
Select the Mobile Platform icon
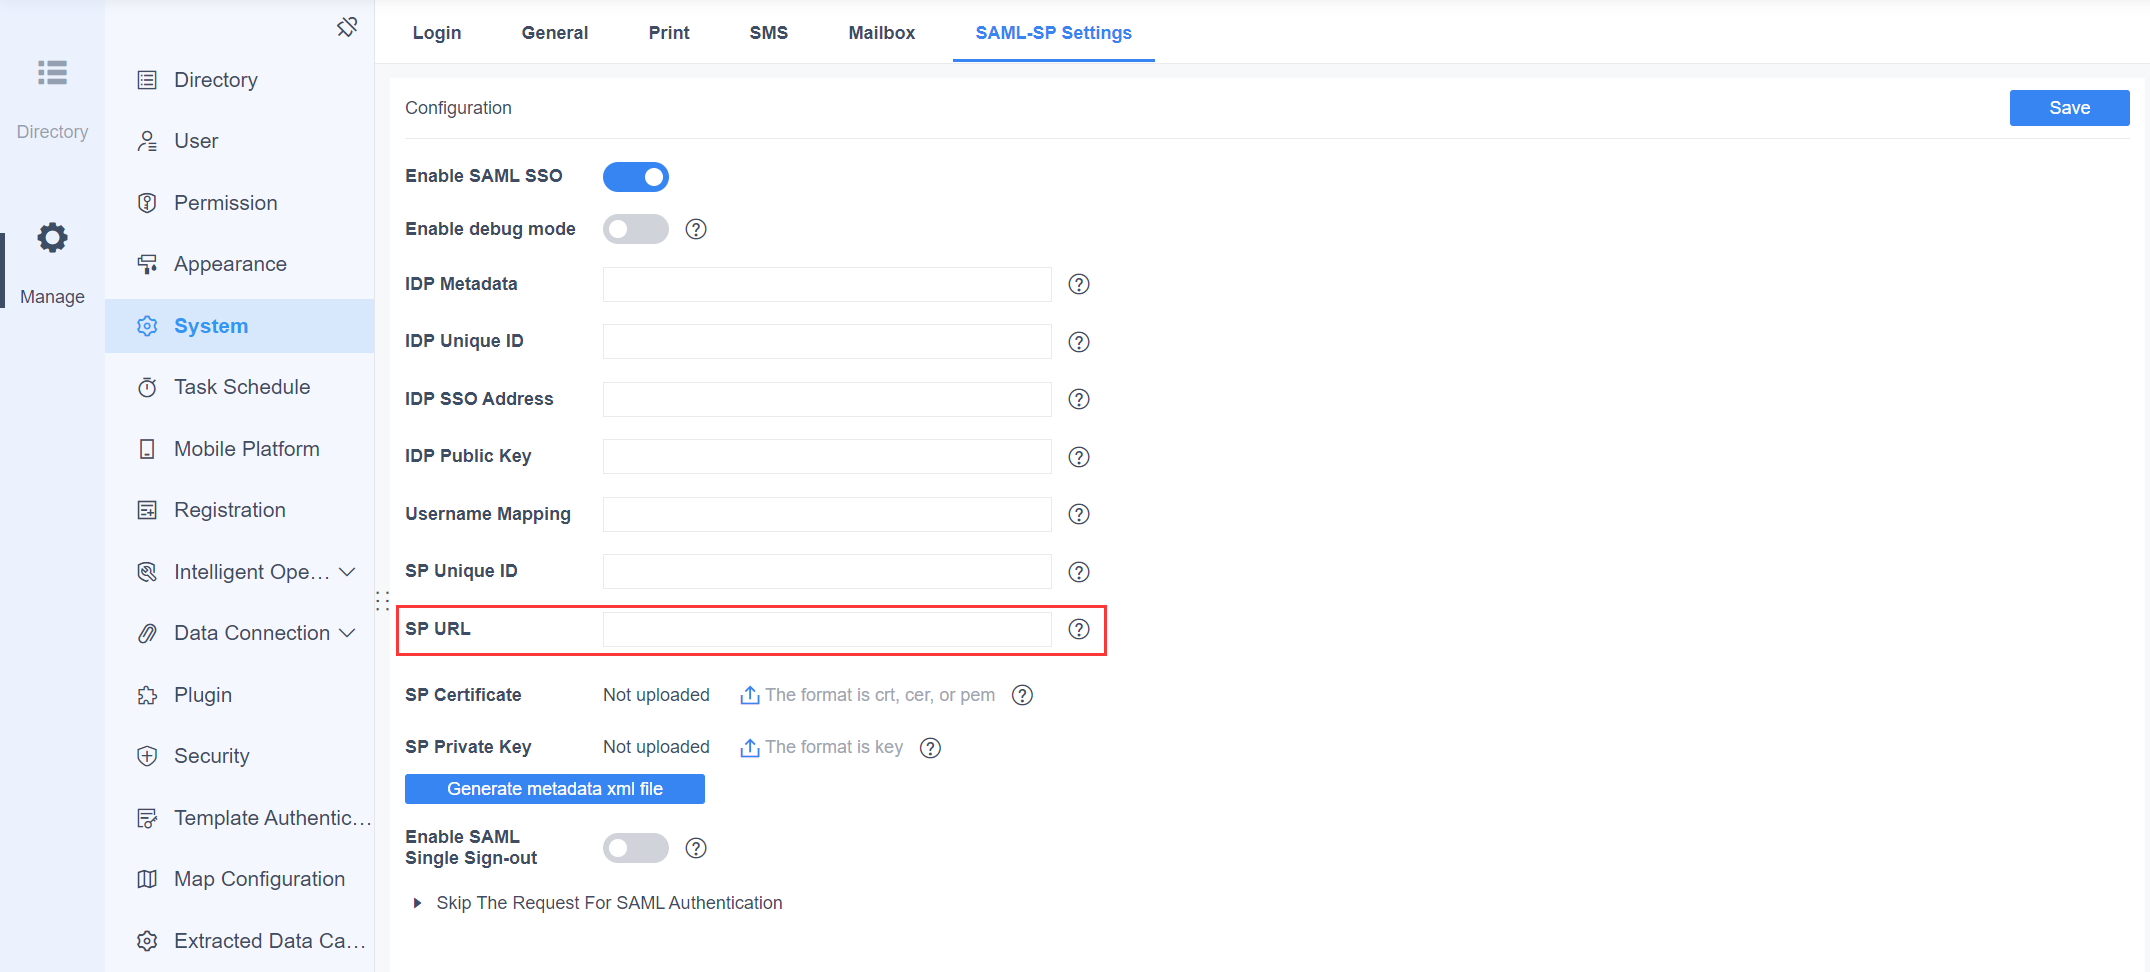(148, 448)
